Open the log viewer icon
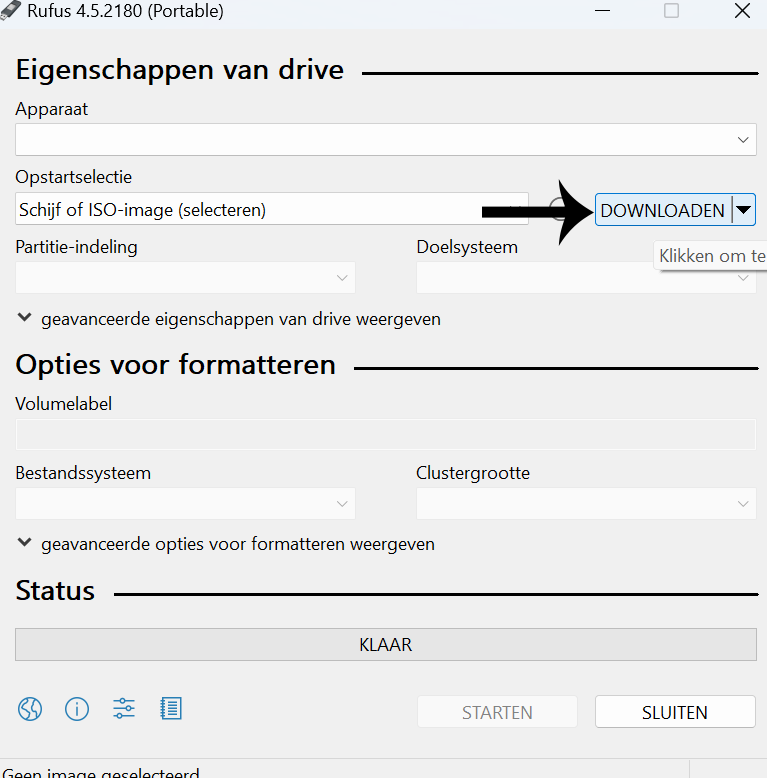The image size is (767, 778). [171, 709]
